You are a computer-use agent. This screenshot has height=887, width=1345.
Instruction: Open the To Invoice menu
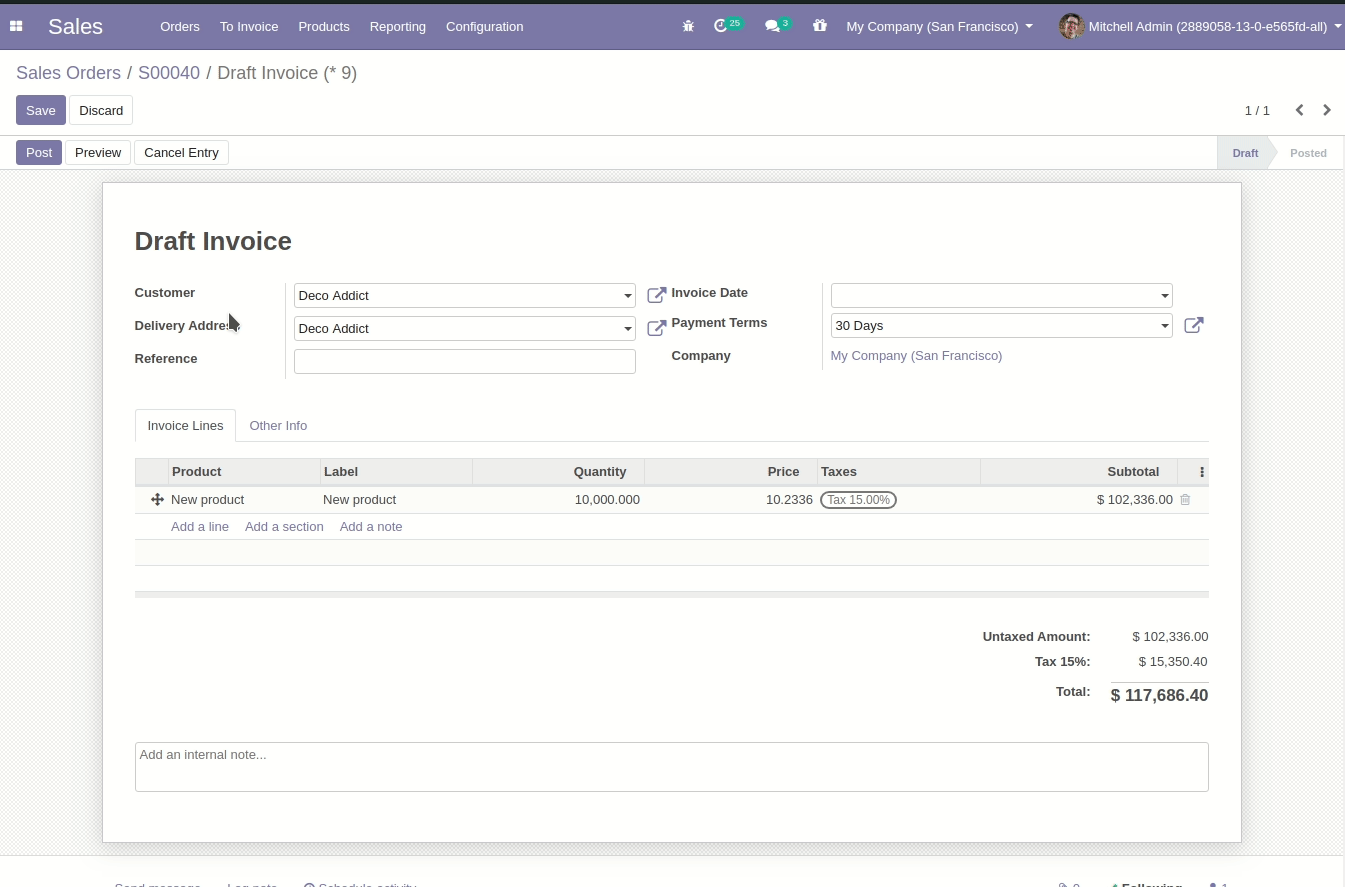coord(249,26)
